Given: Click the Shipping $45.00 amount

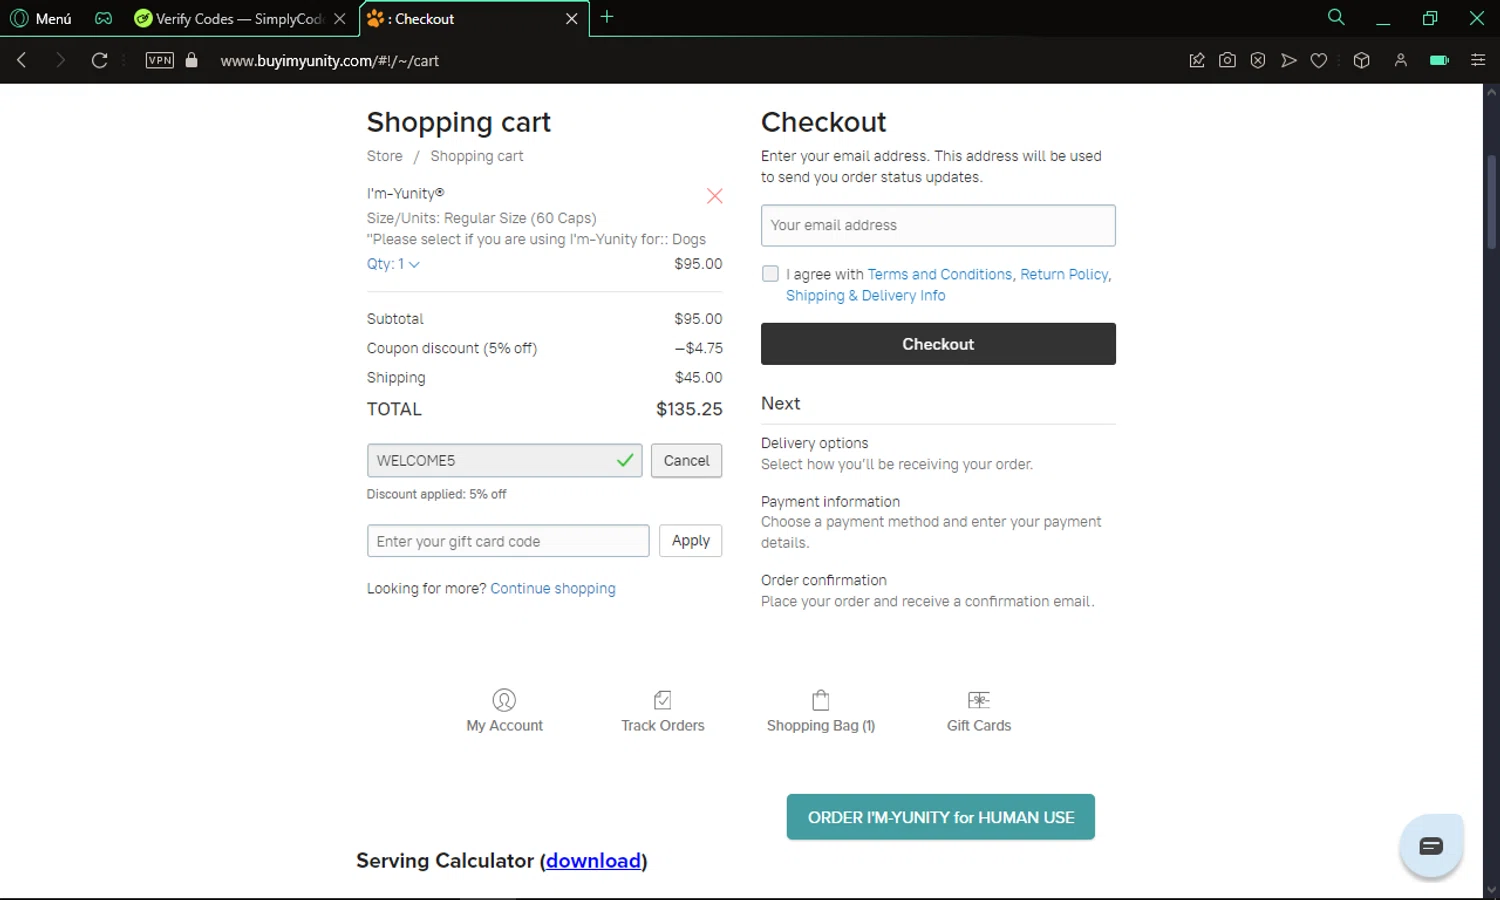Looking at the screenshot, I should 698,377.
